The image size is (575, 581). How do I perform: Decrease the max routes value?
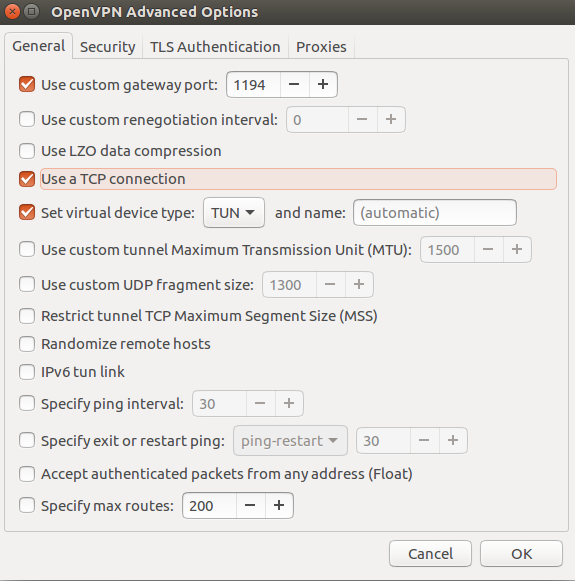250,505
